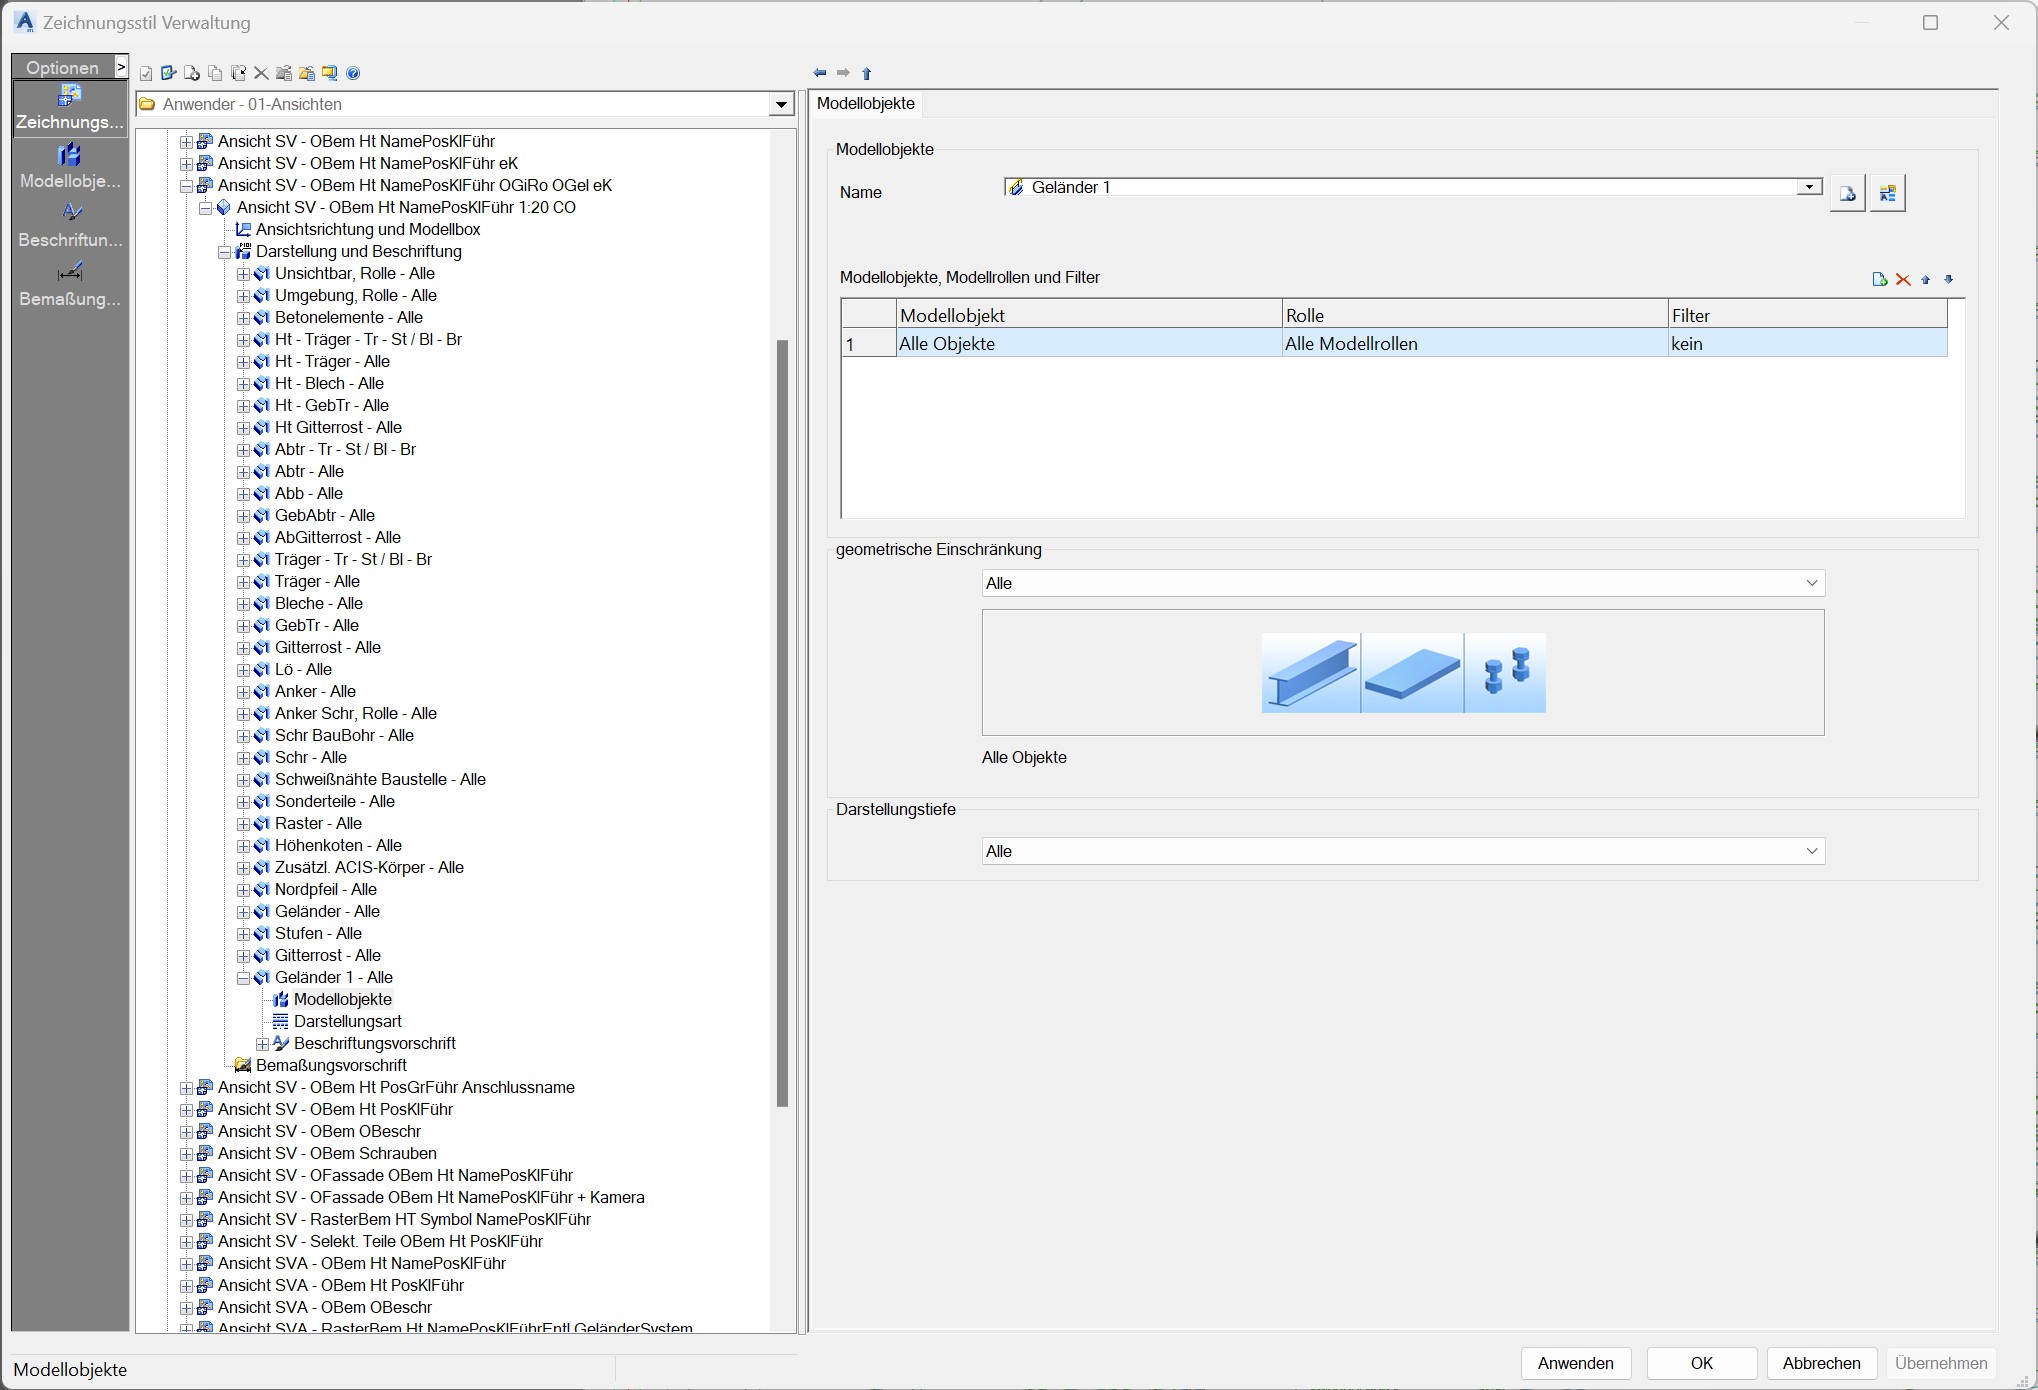Image resolution: width=2038 pixels, height=1390 pixels.
Task: Open the Modellobjekte sidebar section
Action: pyautogui.click(x=70, y=167)
